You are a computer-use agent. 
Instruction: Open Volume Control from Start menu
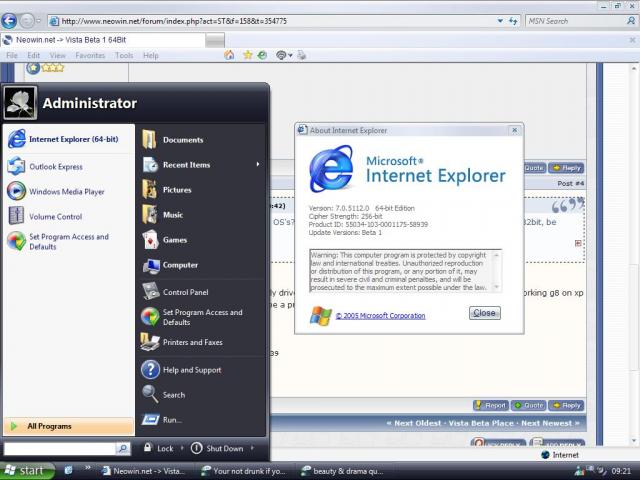(x=69, y=216)
